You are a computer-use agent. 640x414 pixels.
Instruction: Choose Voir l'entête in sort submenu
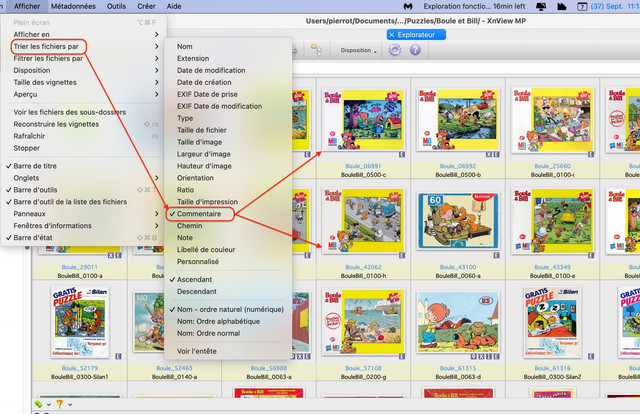pyautogui.click(x=197, y=351)
